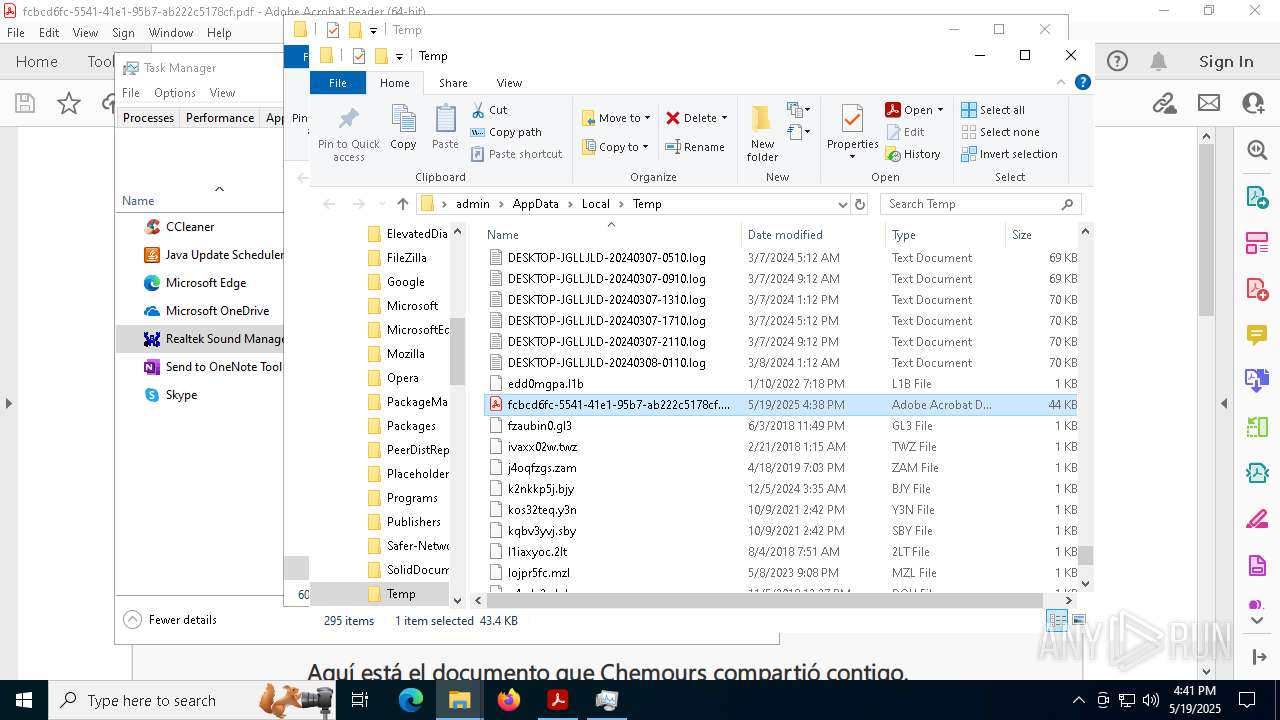Screen dimensions: 1280x720
Task: Open the File tab in Explorer
Action: click(338, 83)
